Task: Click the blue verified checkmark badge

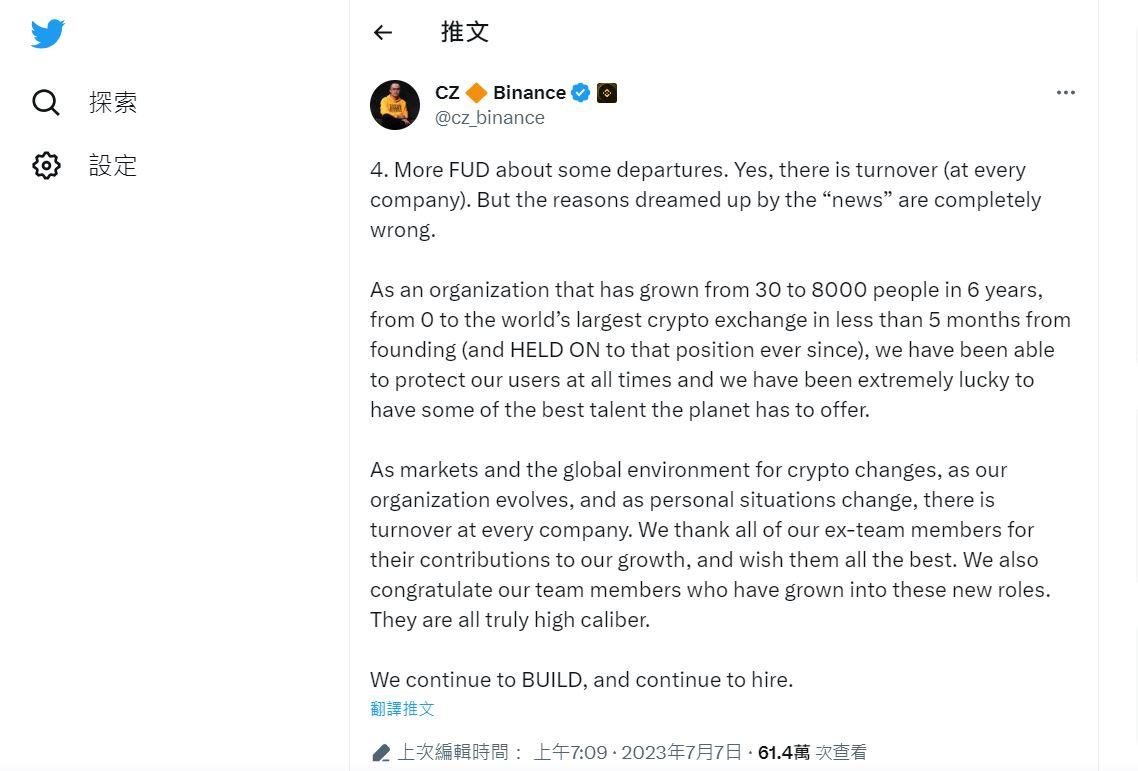Action: (581, 93)
